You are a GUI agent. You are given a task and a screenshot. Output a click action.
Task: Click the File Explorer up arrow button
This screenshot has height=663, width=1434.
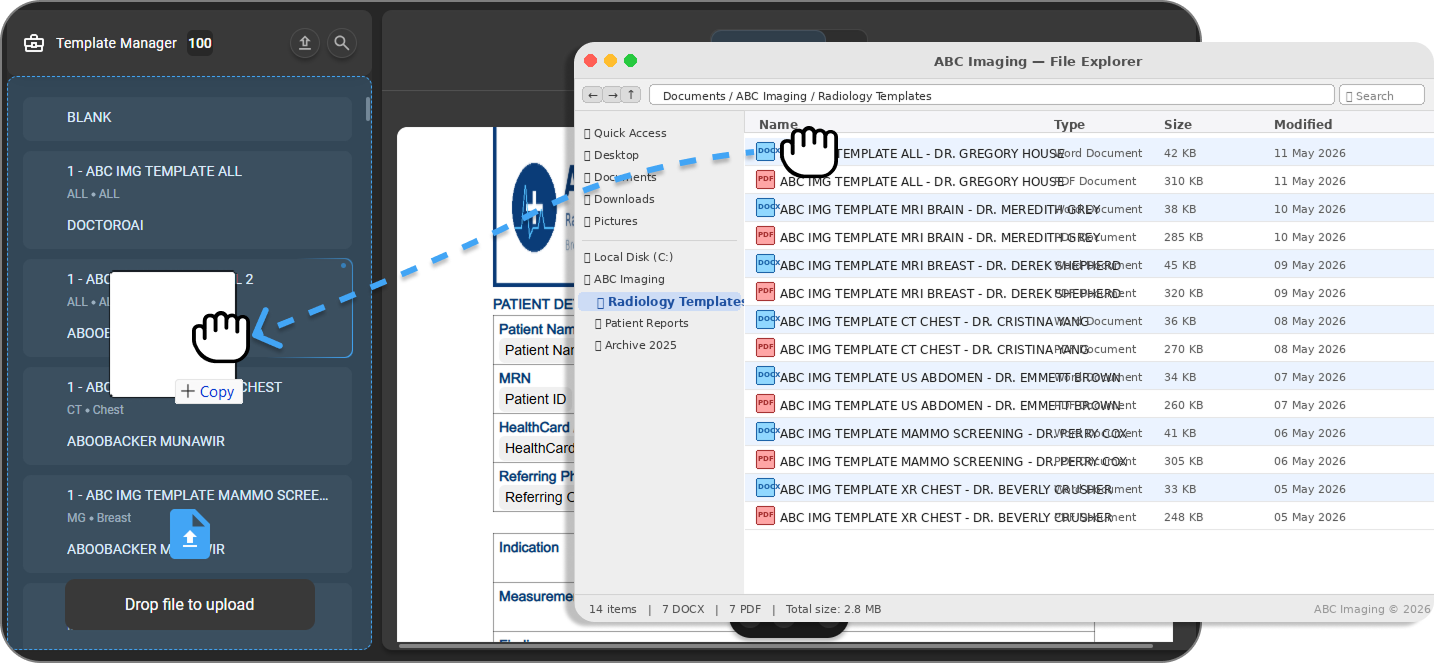click(x=631, y=95)
